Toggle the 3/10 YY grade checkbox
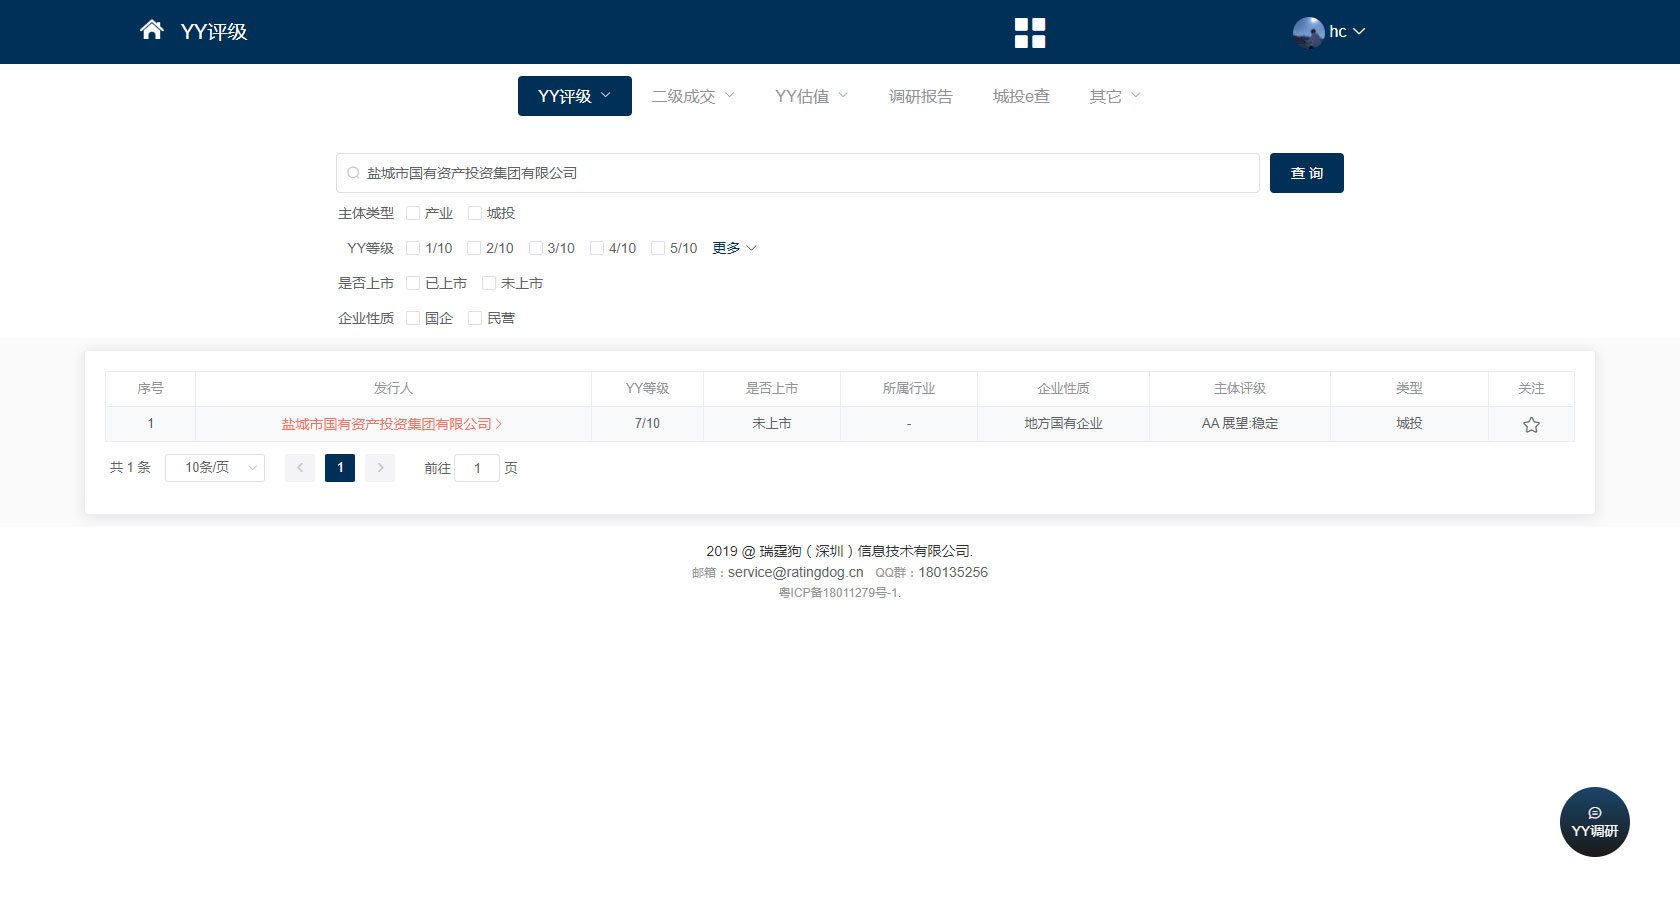Viewport: 1680px width, 907px height. coord(535,248)
